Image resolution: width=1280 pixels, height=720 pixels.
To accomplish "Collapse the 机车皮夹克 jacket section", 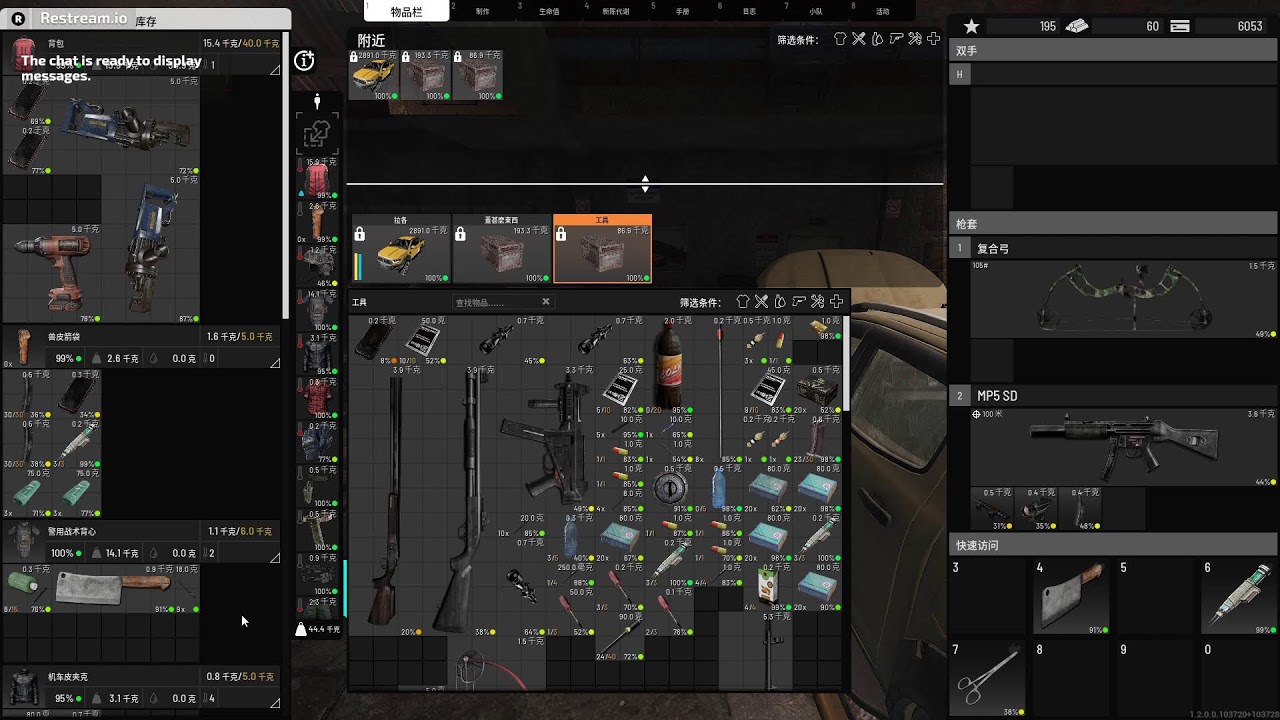I will 275,703.
